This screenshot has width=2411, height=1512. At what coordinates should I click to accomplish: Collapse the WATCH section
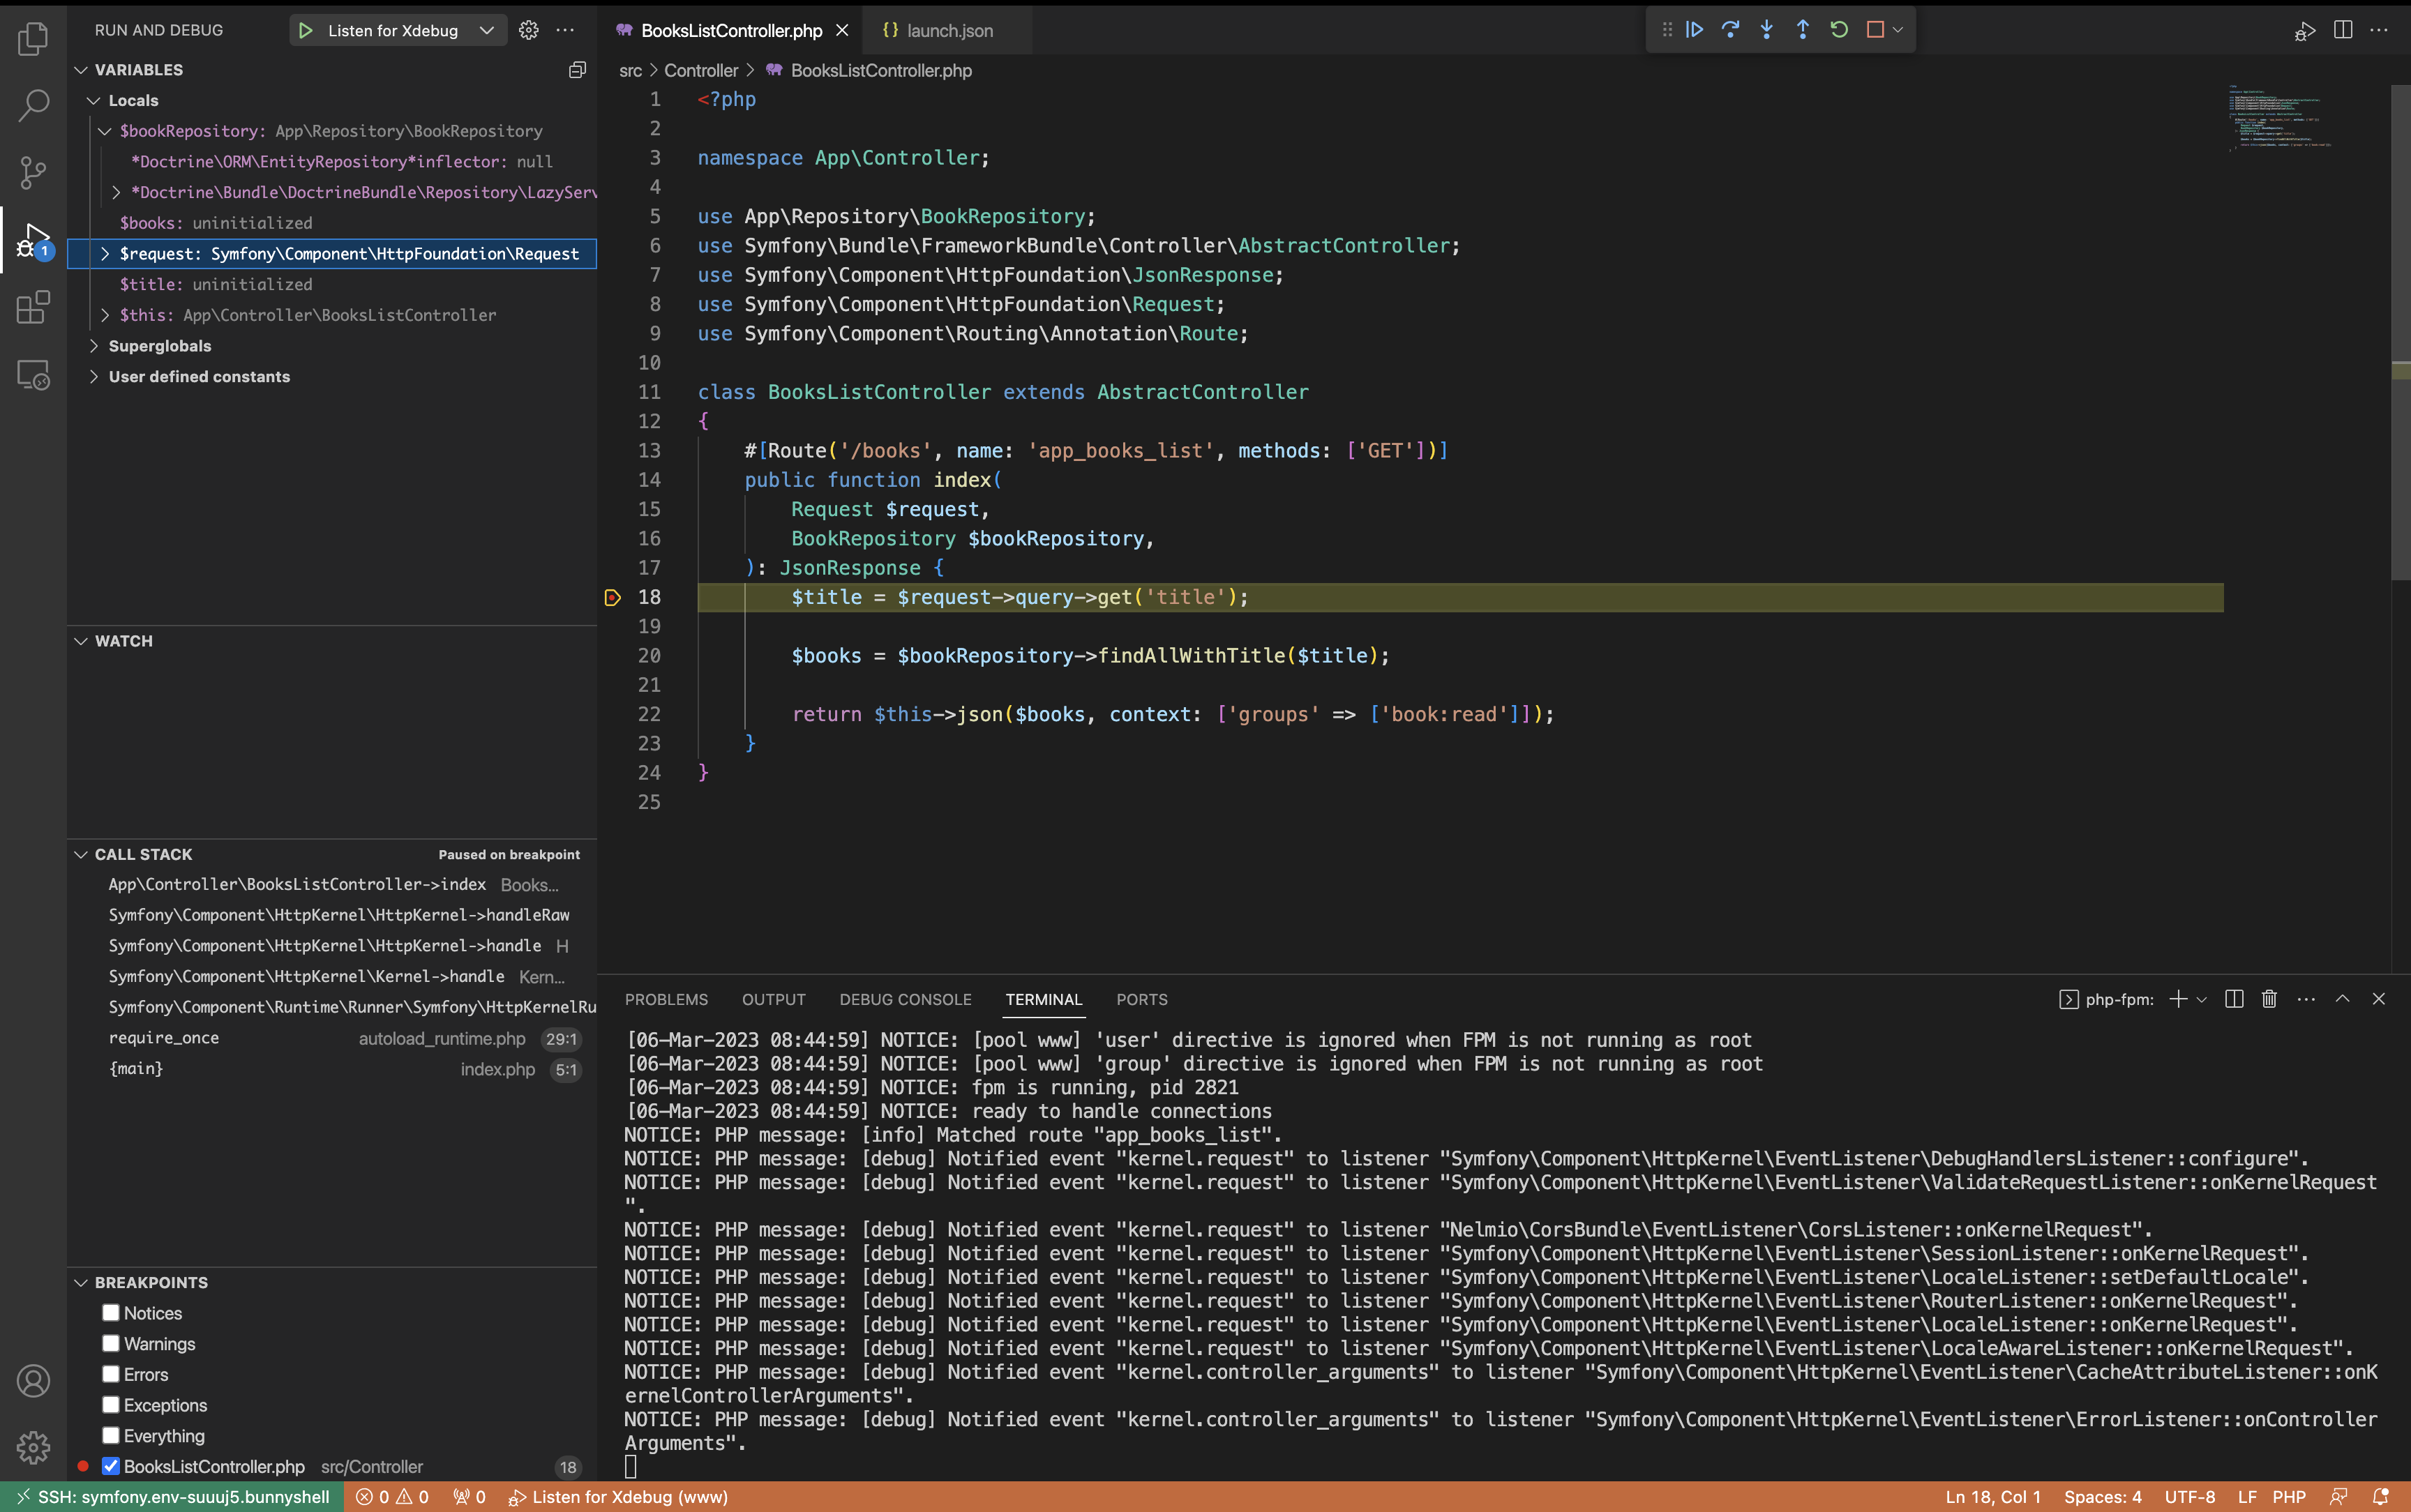click(x=81, y=641)
